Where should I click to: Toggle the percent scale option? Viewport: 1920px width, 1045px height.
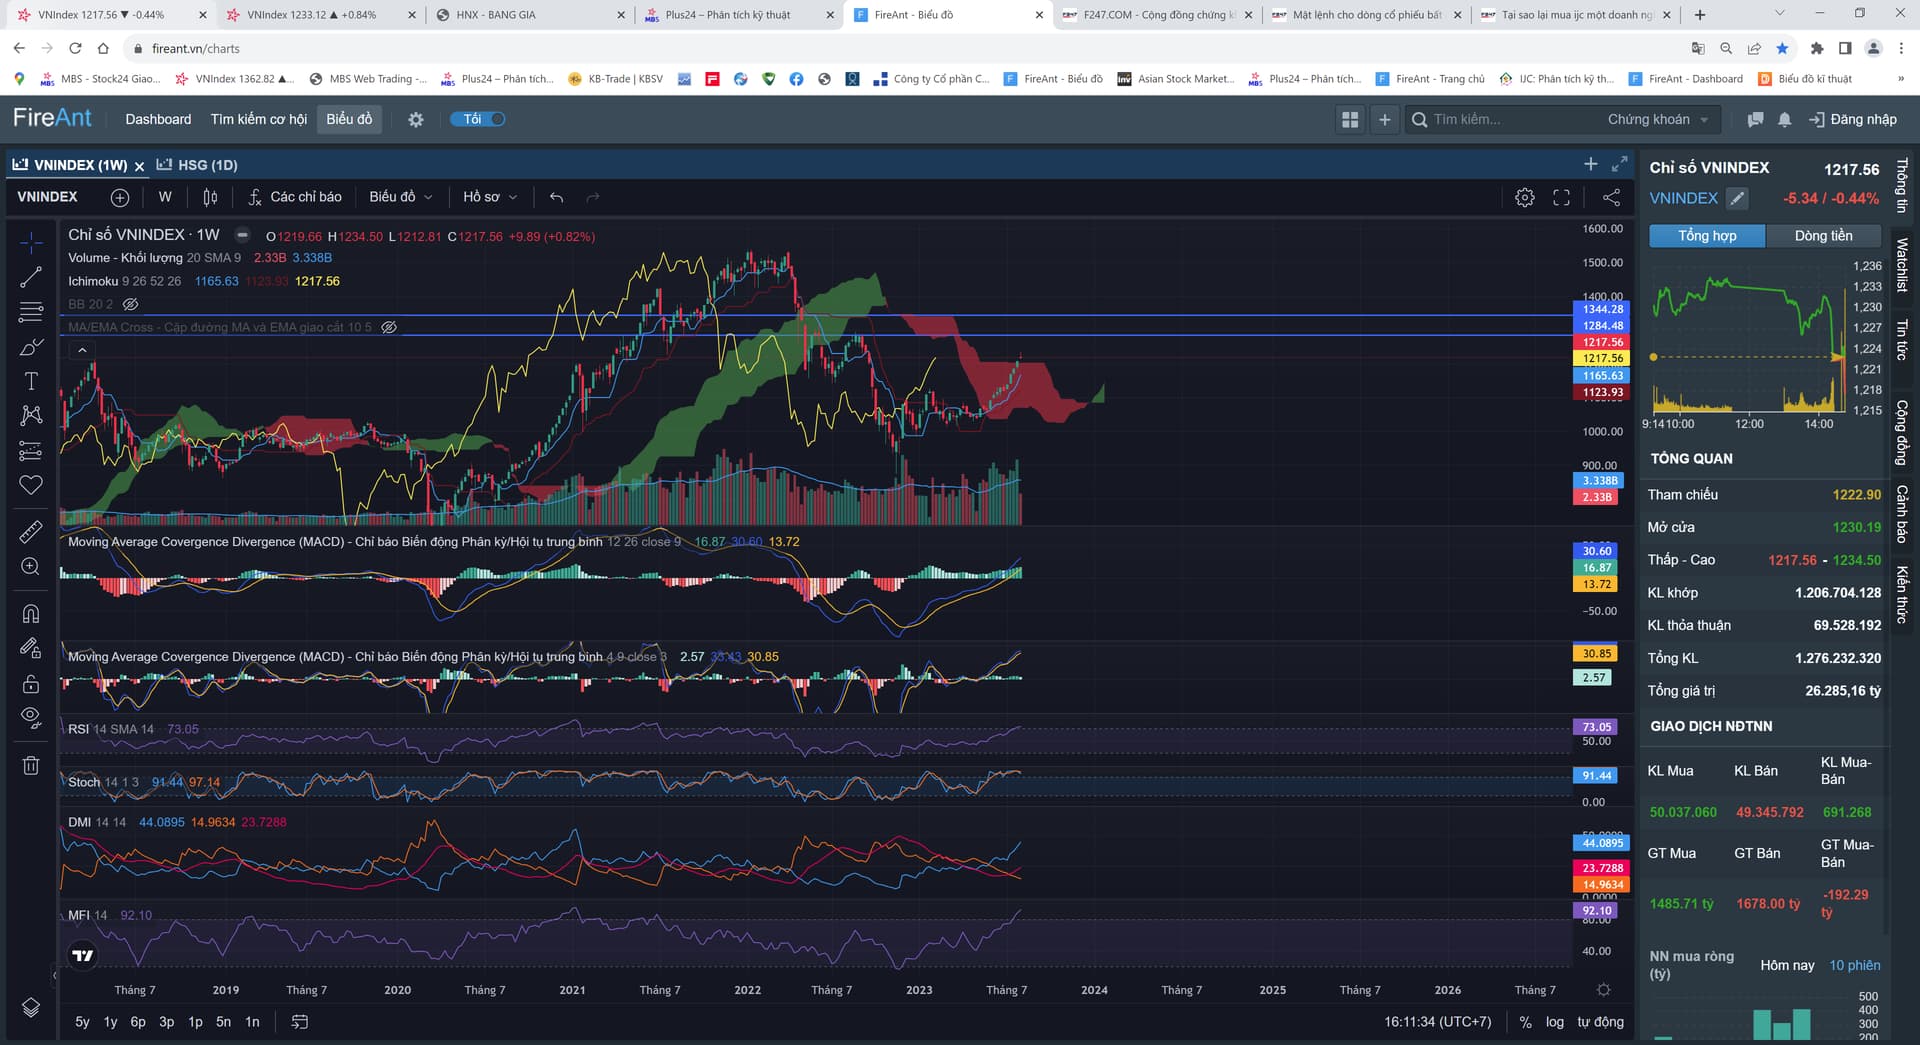(1525, 1022)
